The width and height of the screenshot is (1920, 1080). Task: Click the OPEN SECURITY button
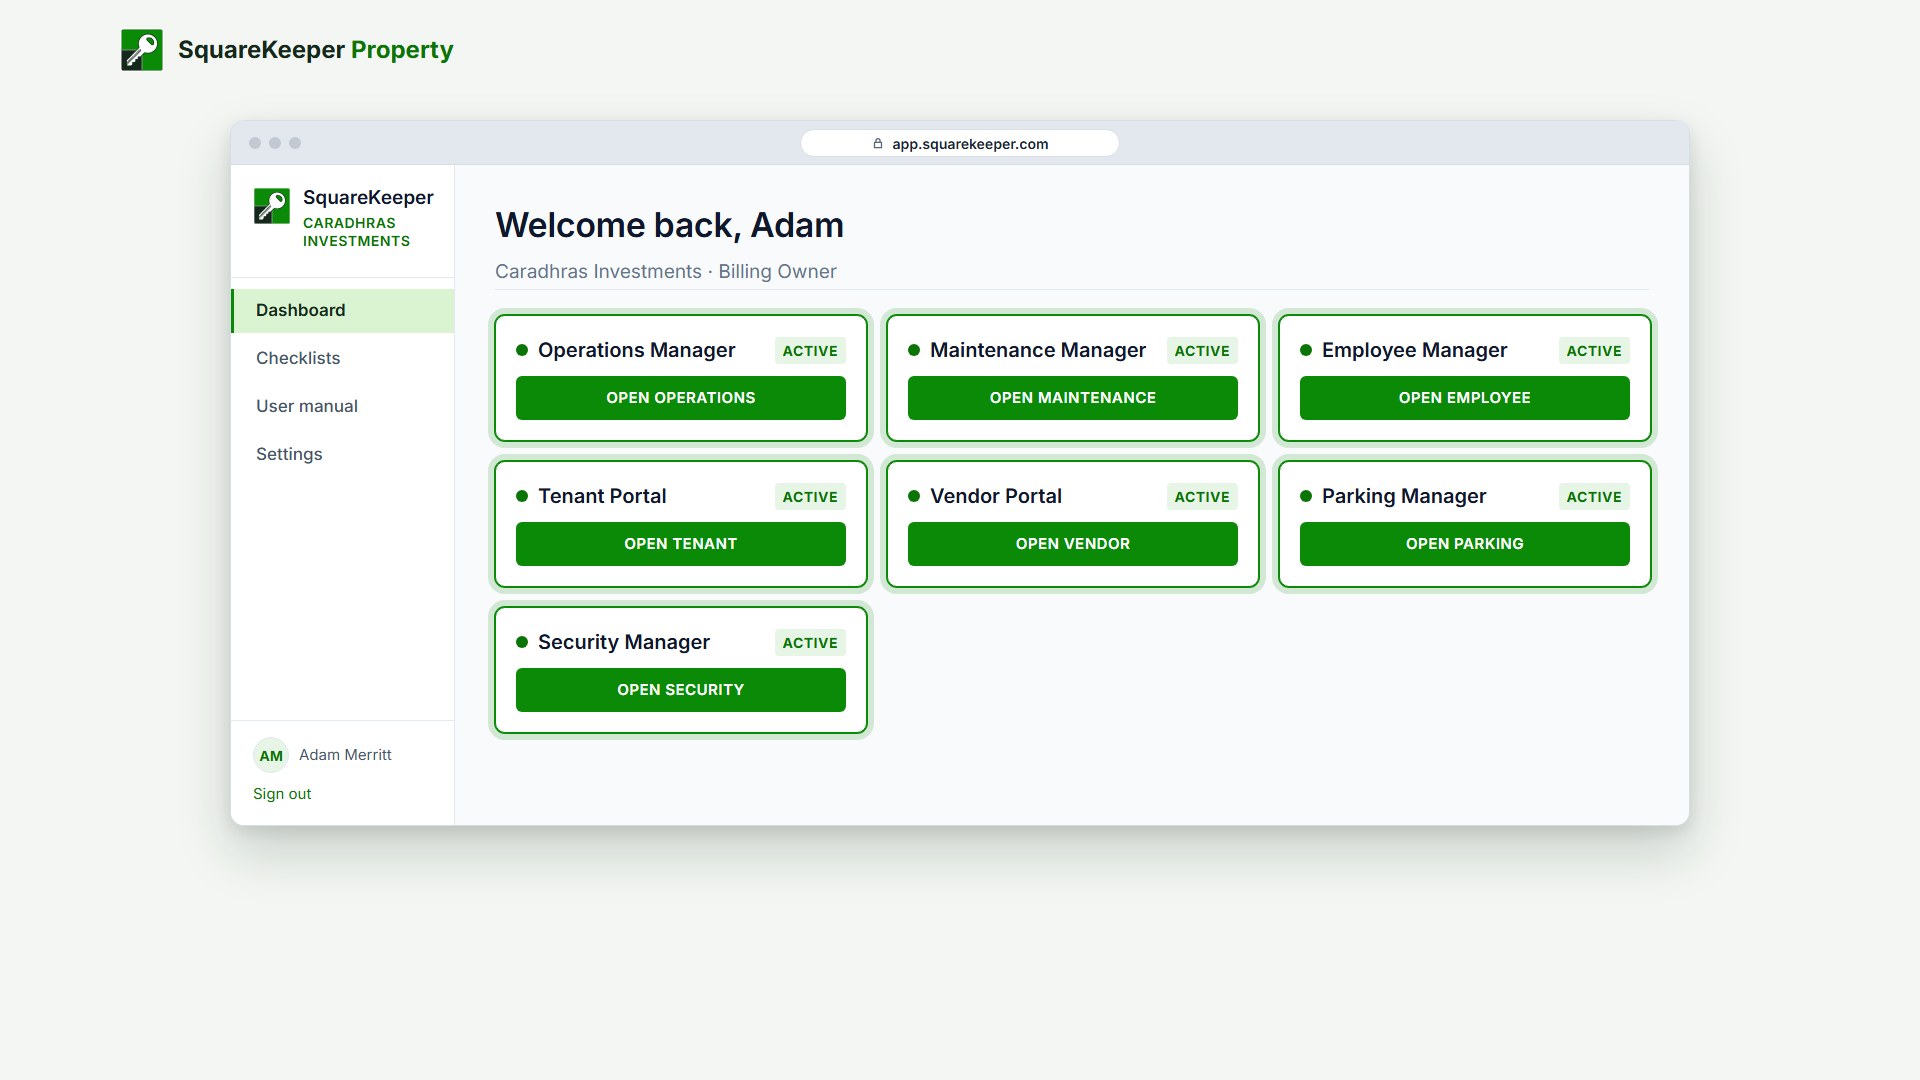[681, 690]
